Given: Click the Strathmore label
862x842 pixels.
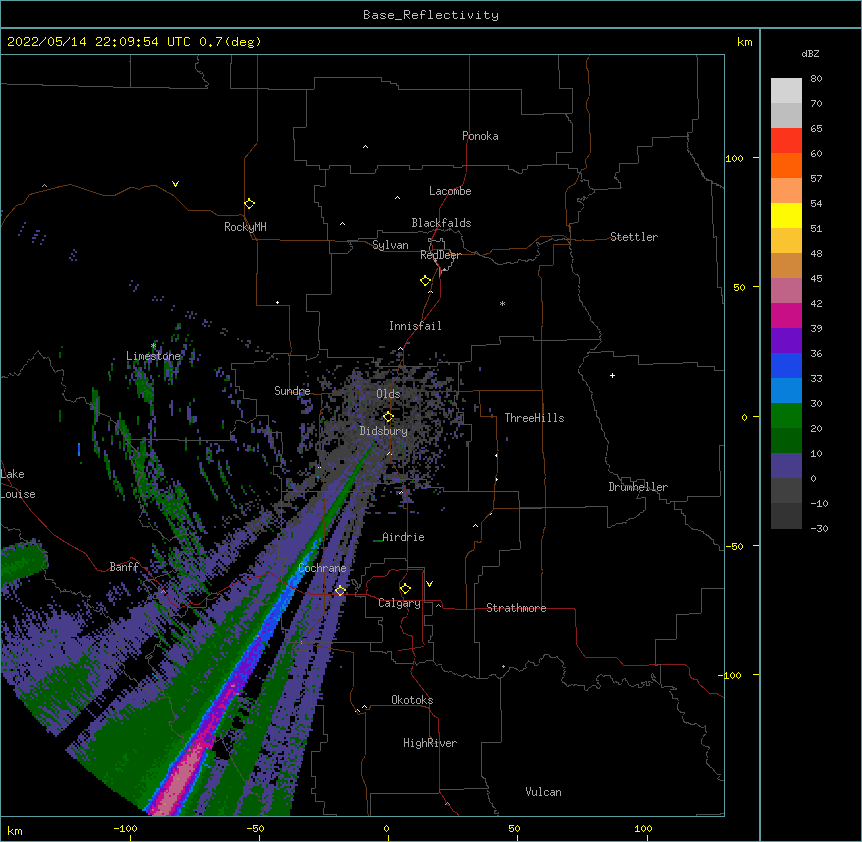Looking at the screenshot, I should click(x=516, y=608).
